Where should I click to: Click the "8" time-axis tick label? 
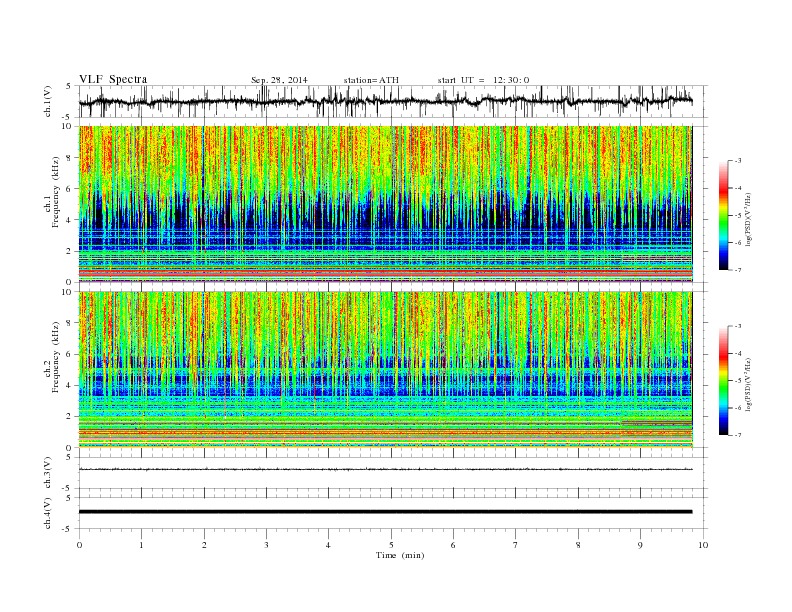pos(578,545)
